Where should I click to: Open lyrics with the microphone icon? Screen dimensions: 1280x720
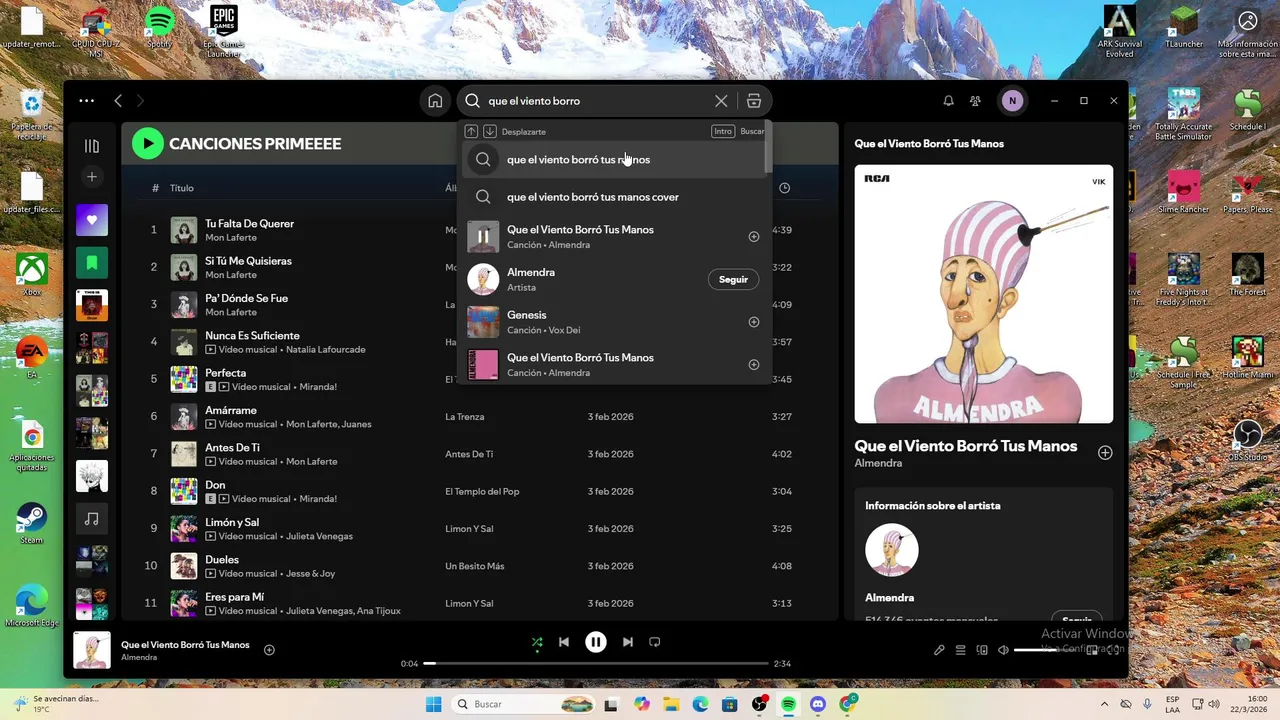[939, 650]
